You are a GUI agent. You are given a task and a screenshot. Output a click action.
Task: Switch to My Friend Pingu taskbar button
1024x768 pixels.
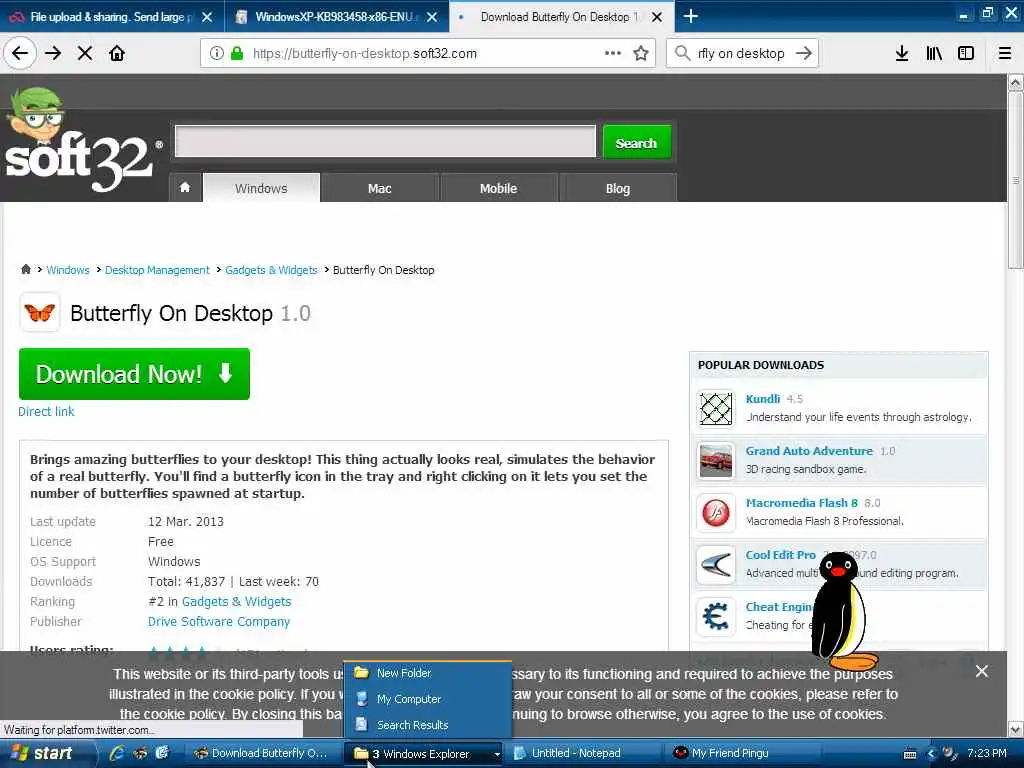pyautogui.click(x=744, y=753)
